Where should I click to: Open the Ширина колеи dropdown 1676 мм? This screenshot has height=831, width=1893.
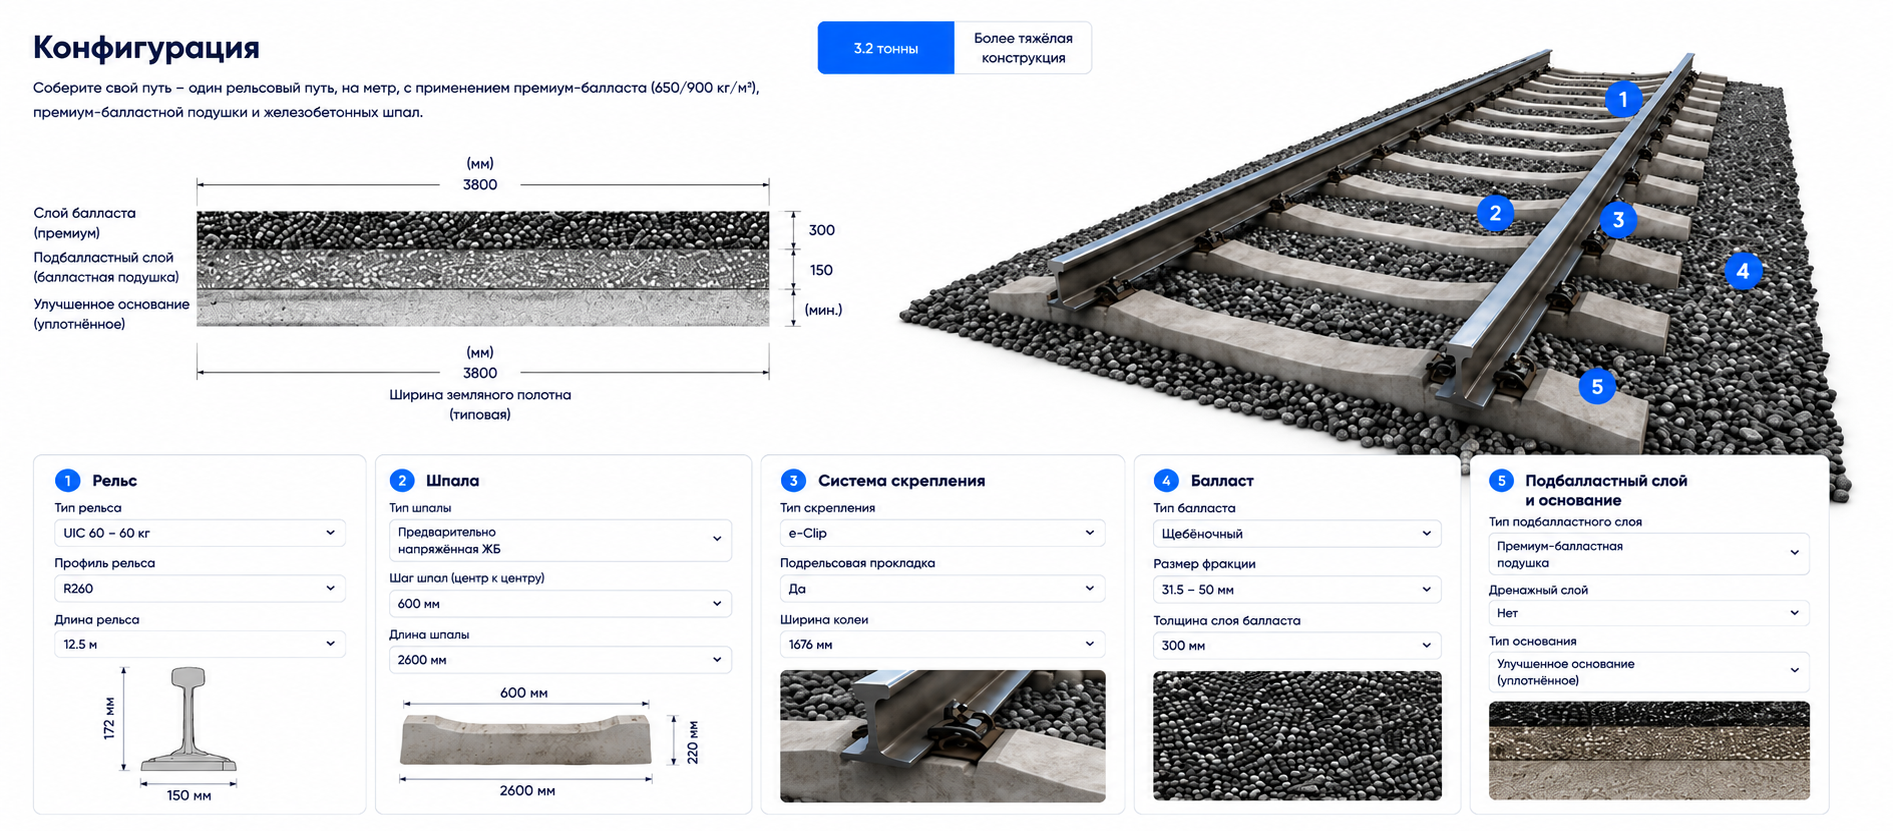pyautogui.click(x=942, y=645)
